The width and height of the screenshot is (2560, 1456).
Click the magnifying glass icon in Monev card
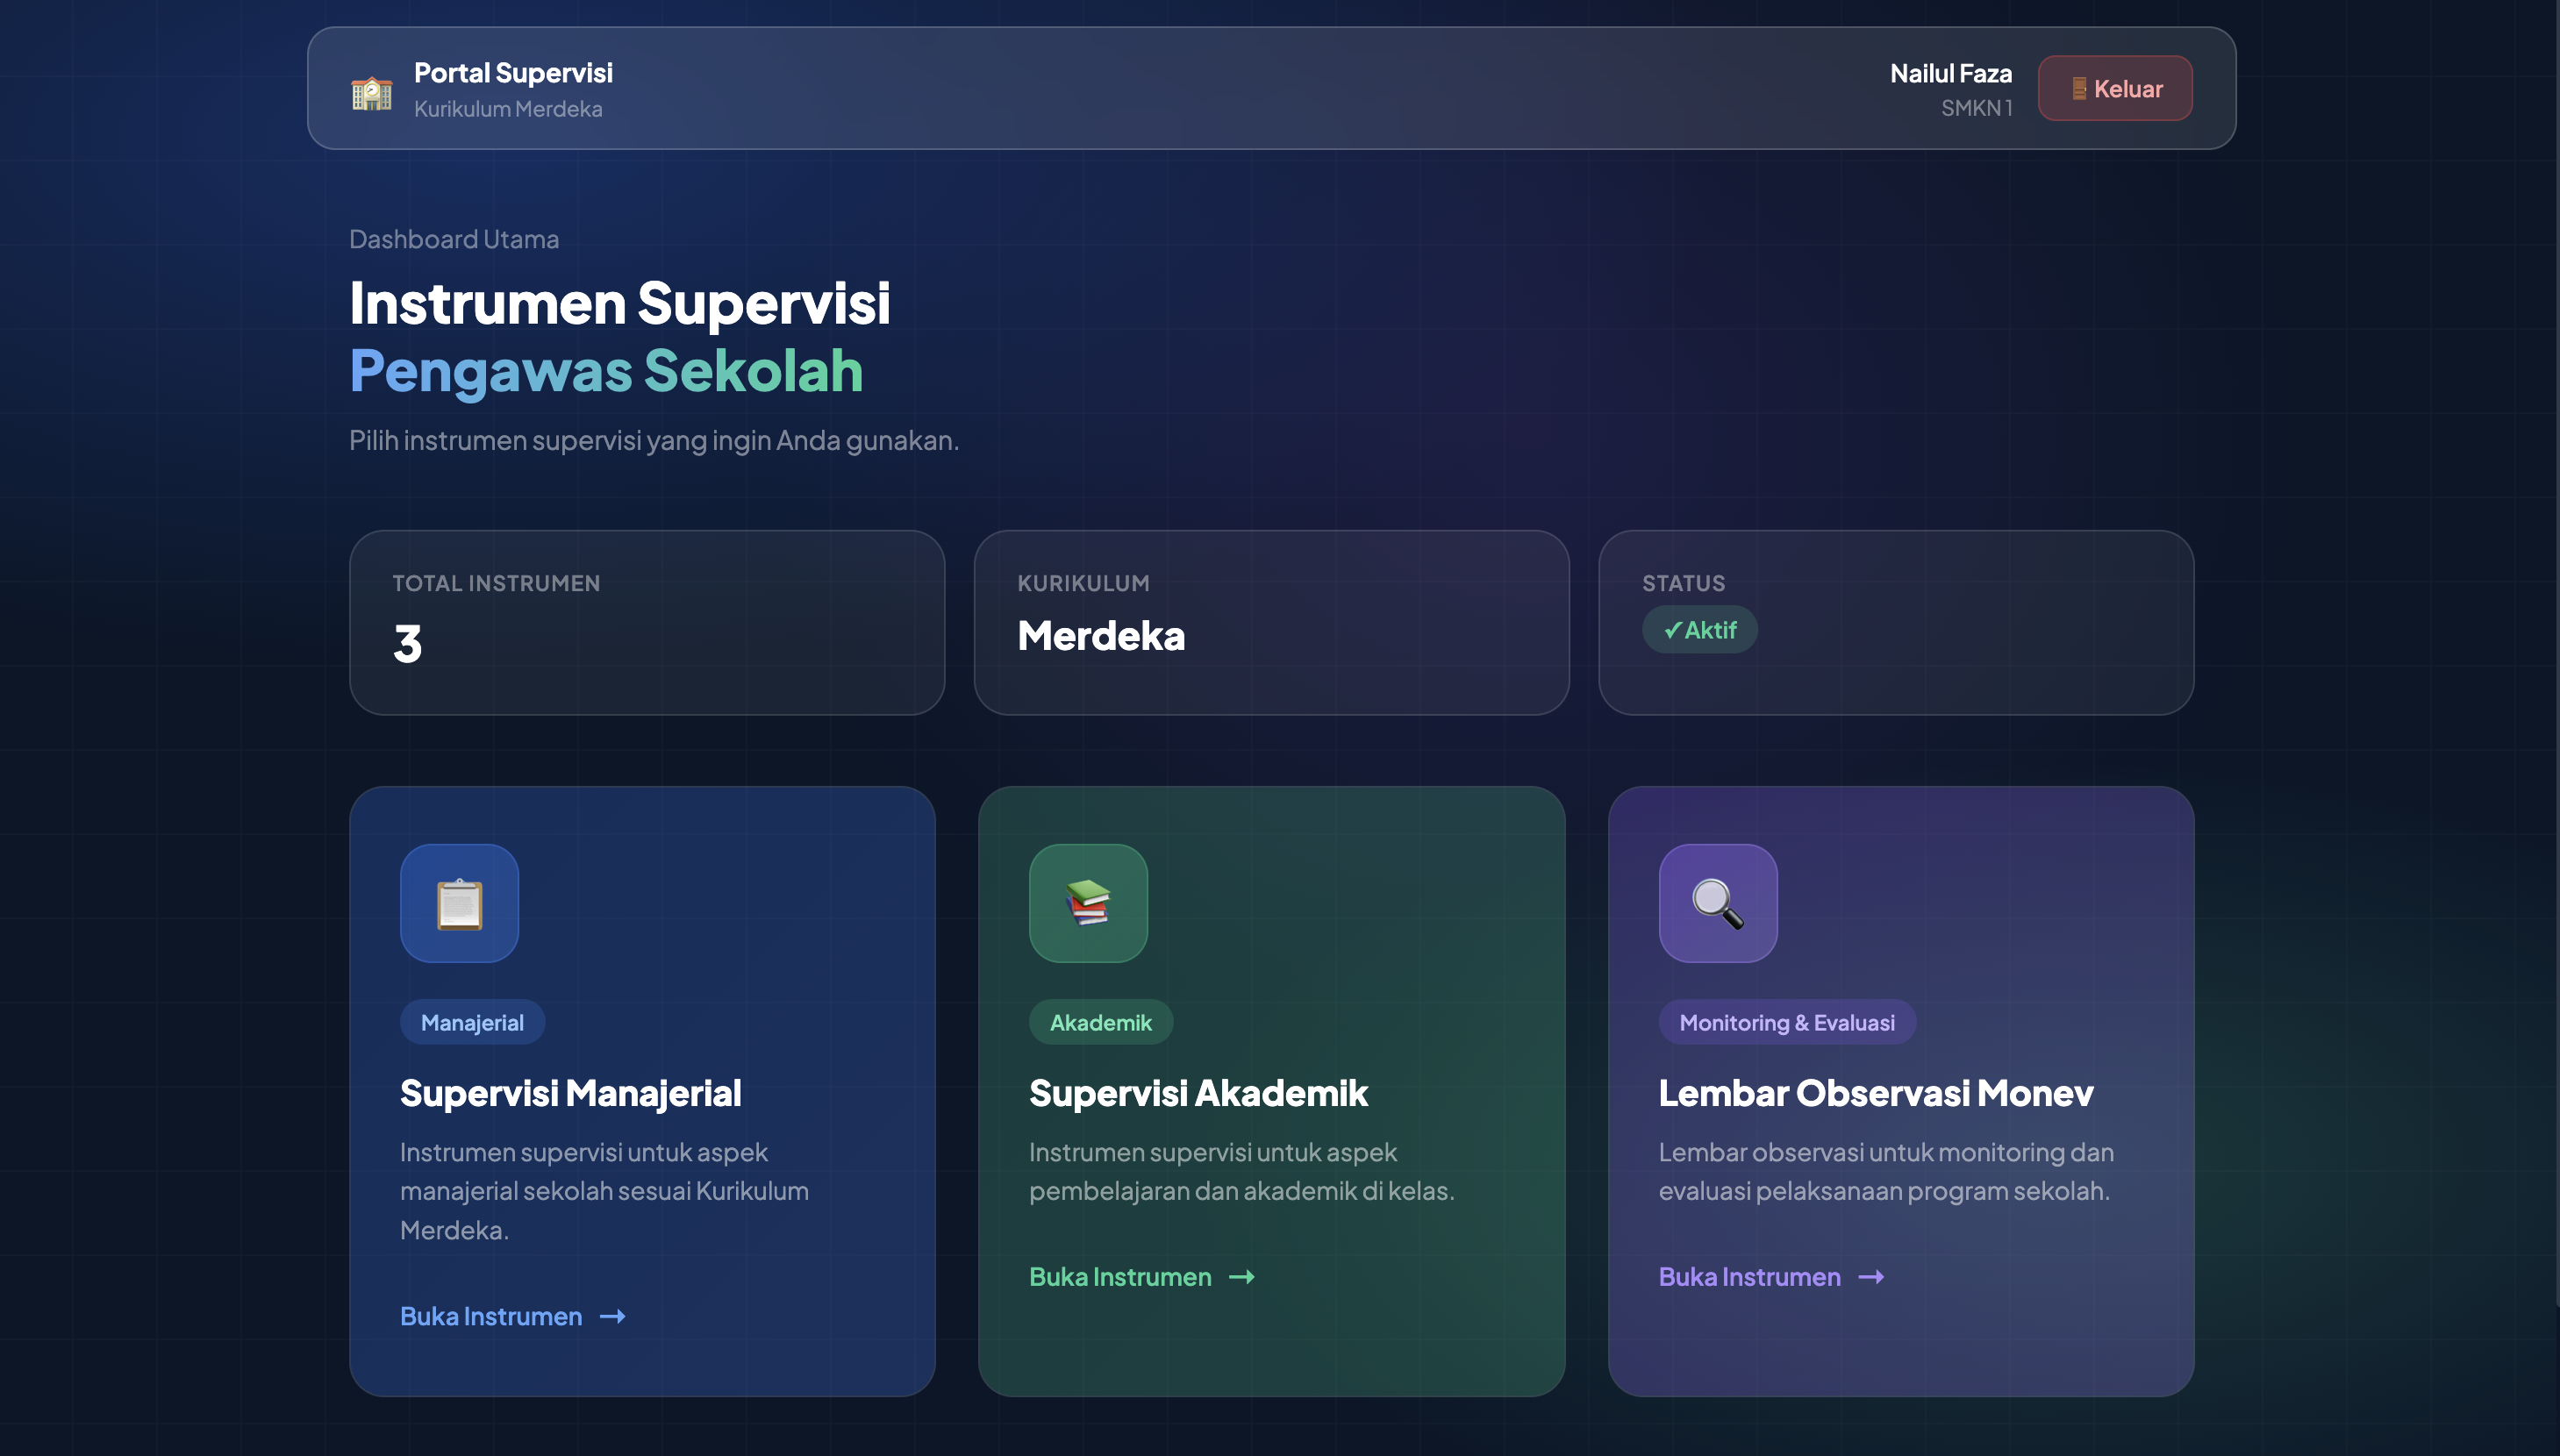tap(1718, 903)
